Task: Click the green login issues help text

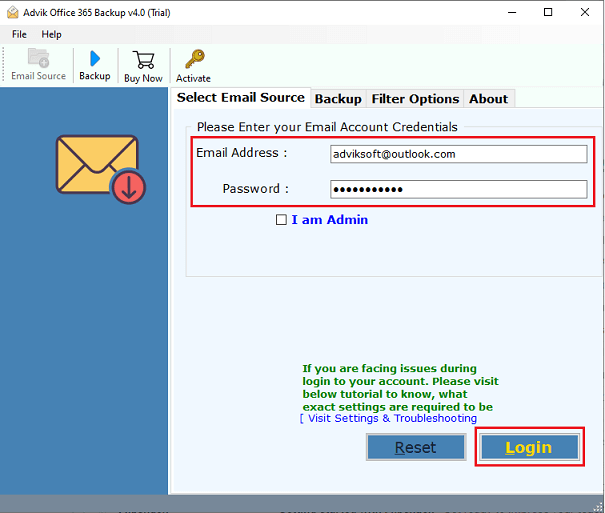Action: click(400, 388)
